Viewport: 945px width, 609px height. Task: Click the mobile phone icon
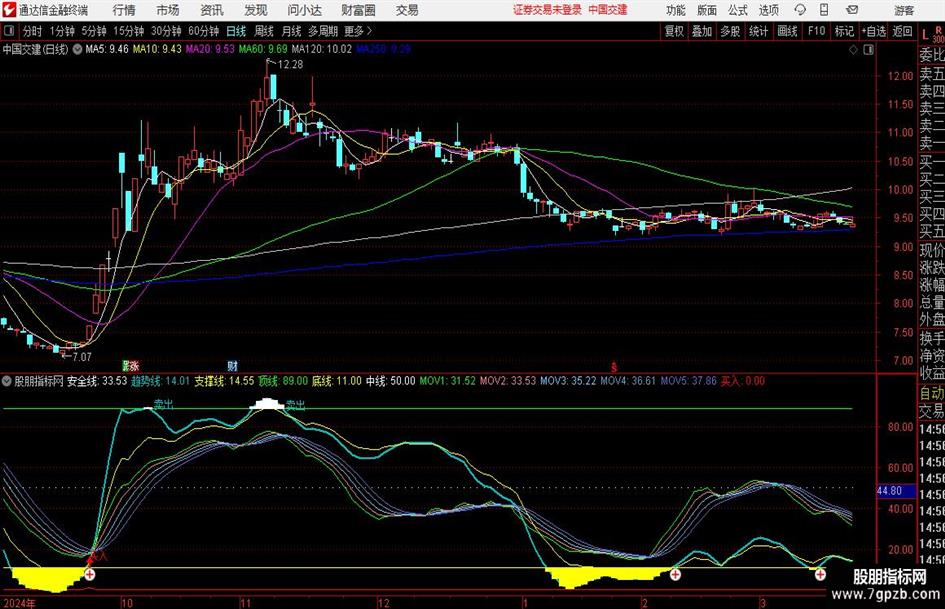(x=824, y=10)
